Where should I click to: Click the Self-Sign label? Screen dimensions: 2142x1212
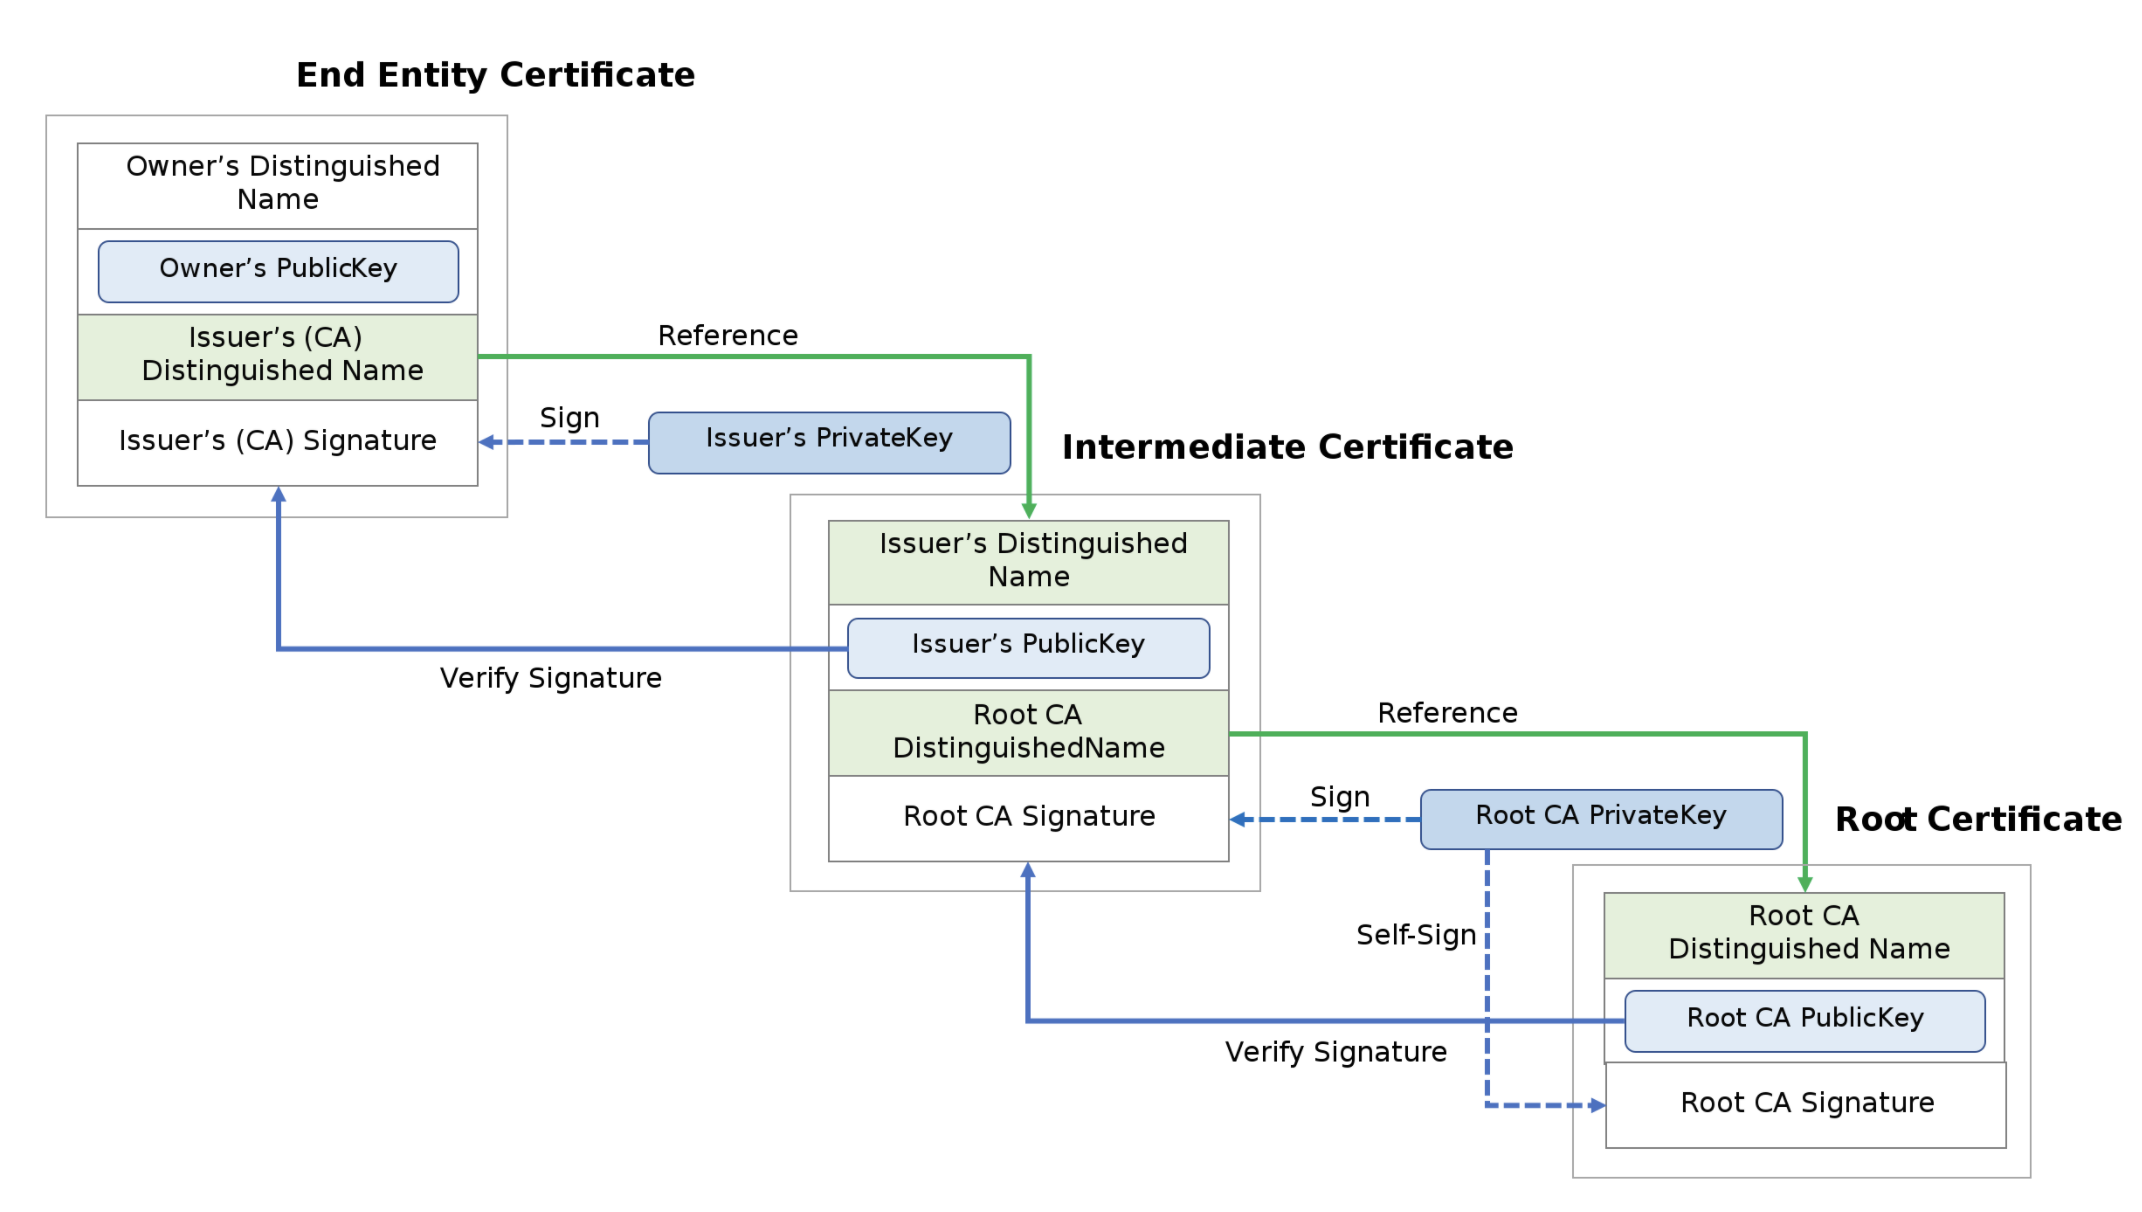point(1415,935)
